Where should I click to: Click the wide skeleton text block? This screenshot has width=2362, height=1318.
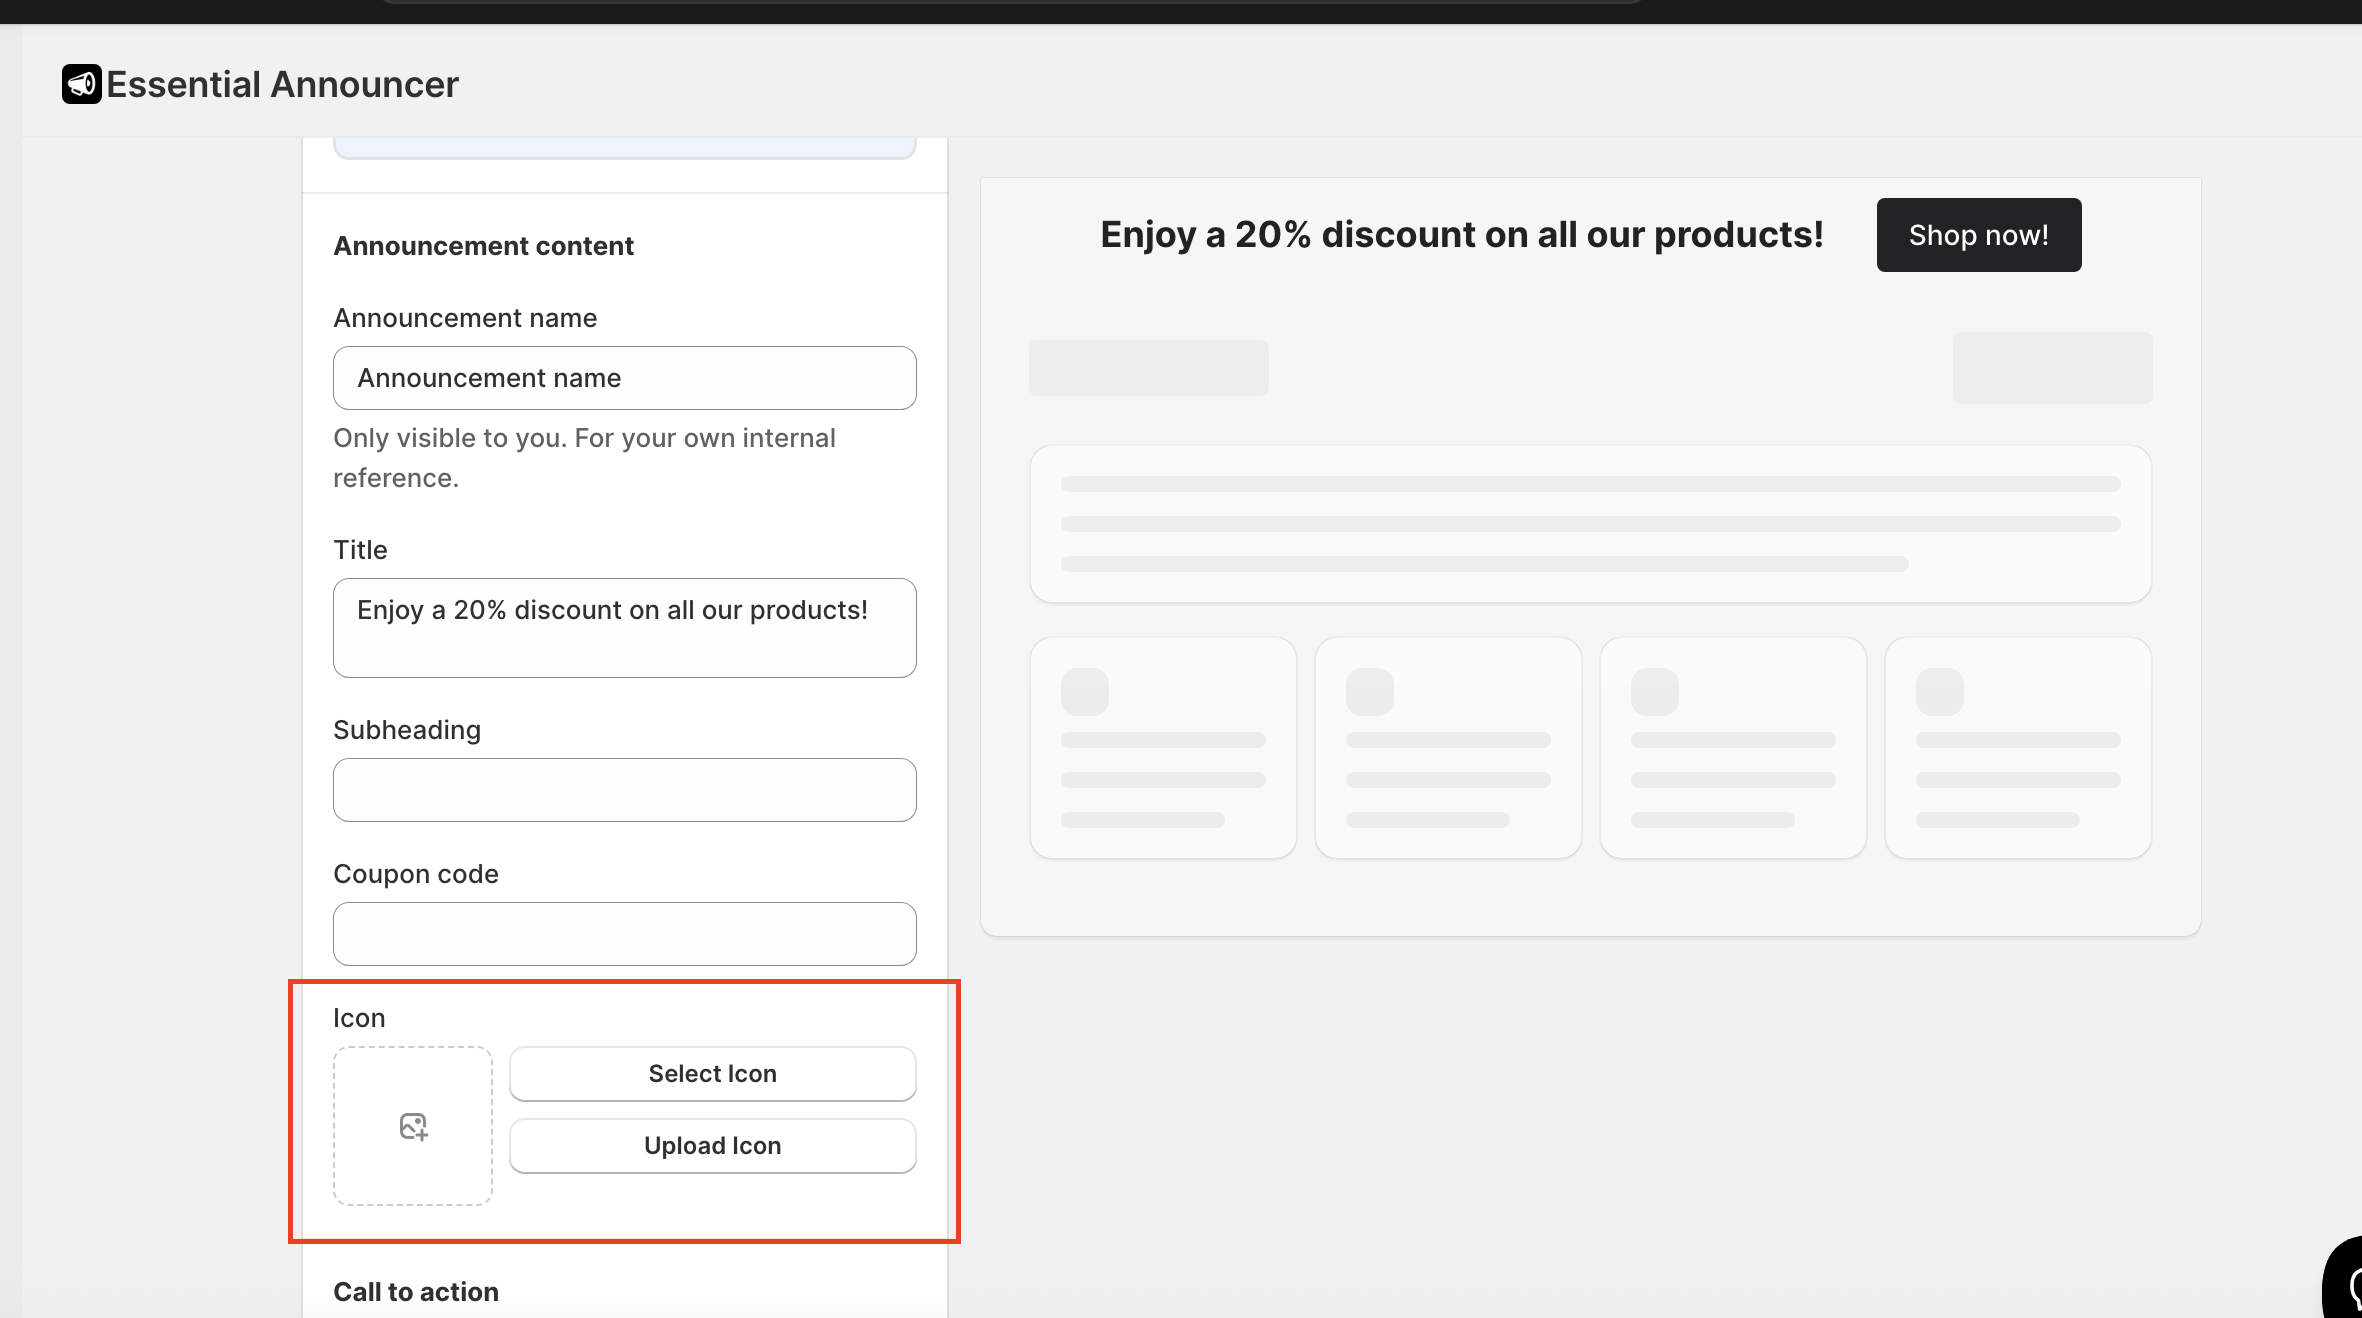tap(1590, 524)
